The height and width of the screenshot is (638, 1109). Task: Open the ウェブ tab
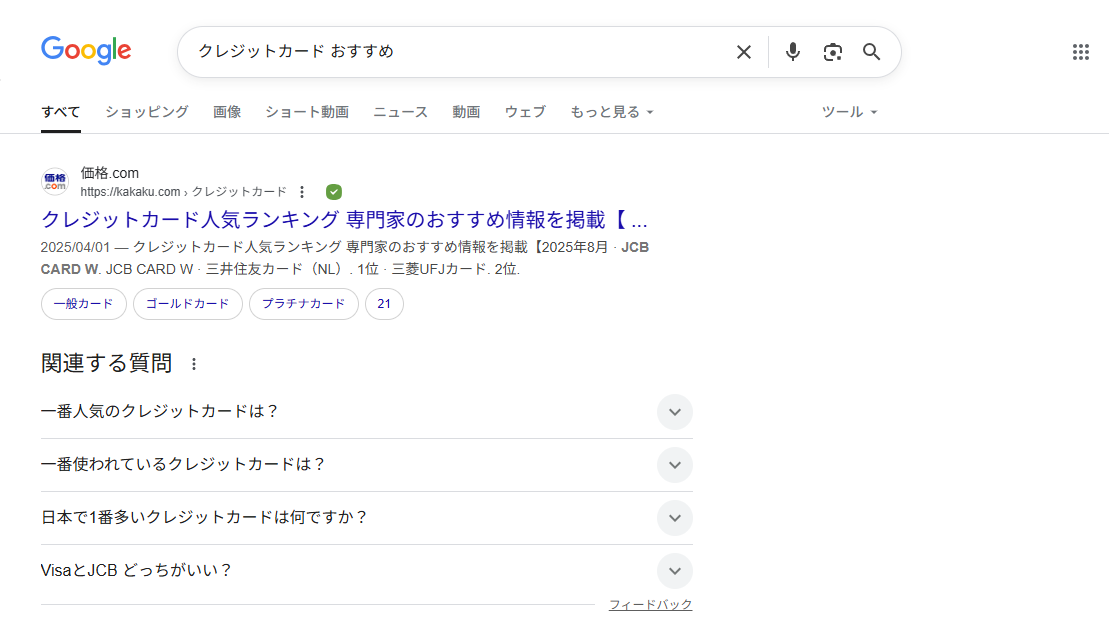coord(525,112)
